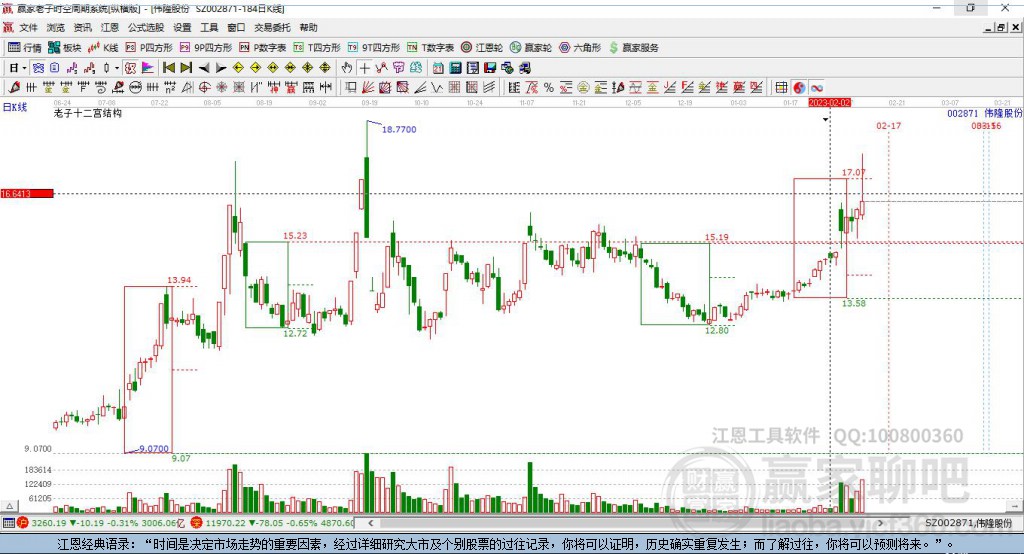Launch the 赢家轮 wheel tool
Viewport: 1024px width, 554px height.
pyautogui.click(x=531, y=48)
